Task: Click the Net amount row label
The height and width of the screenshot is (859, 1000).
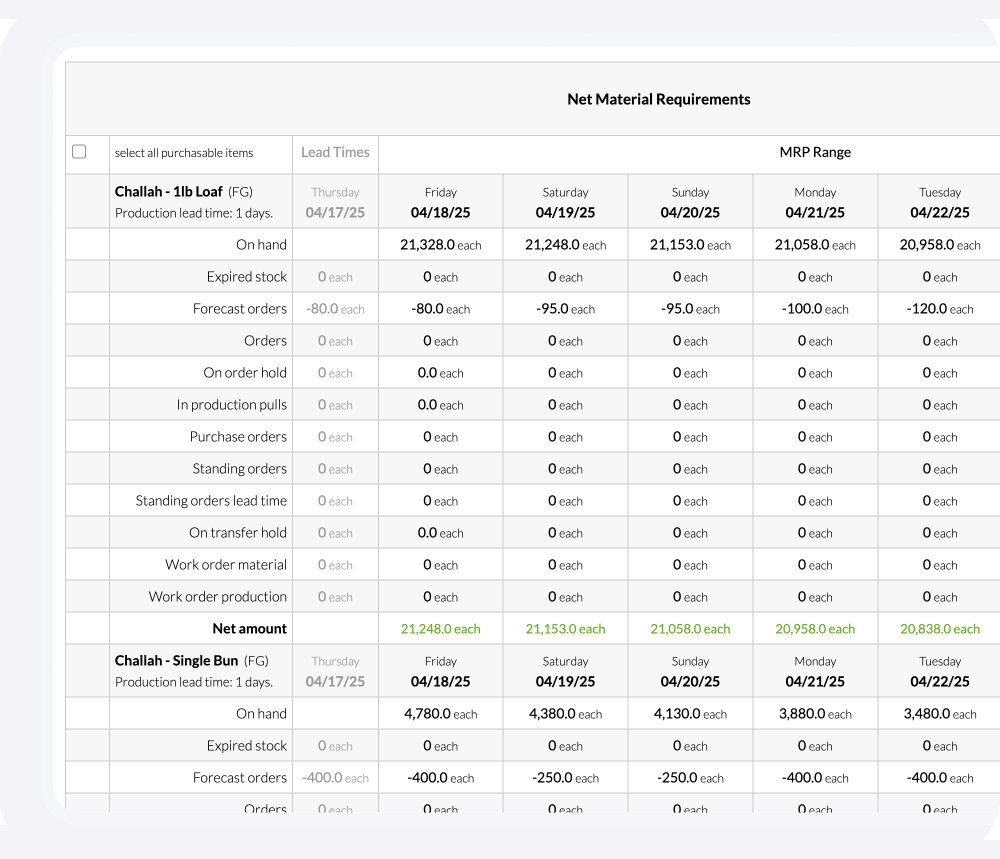Action: pos(249,629)
